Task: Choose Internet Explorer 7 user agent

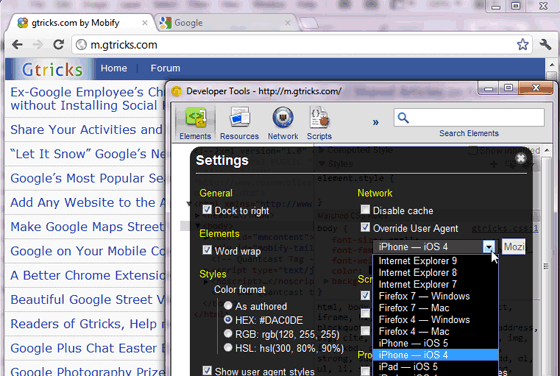Action: coord(435,285)
